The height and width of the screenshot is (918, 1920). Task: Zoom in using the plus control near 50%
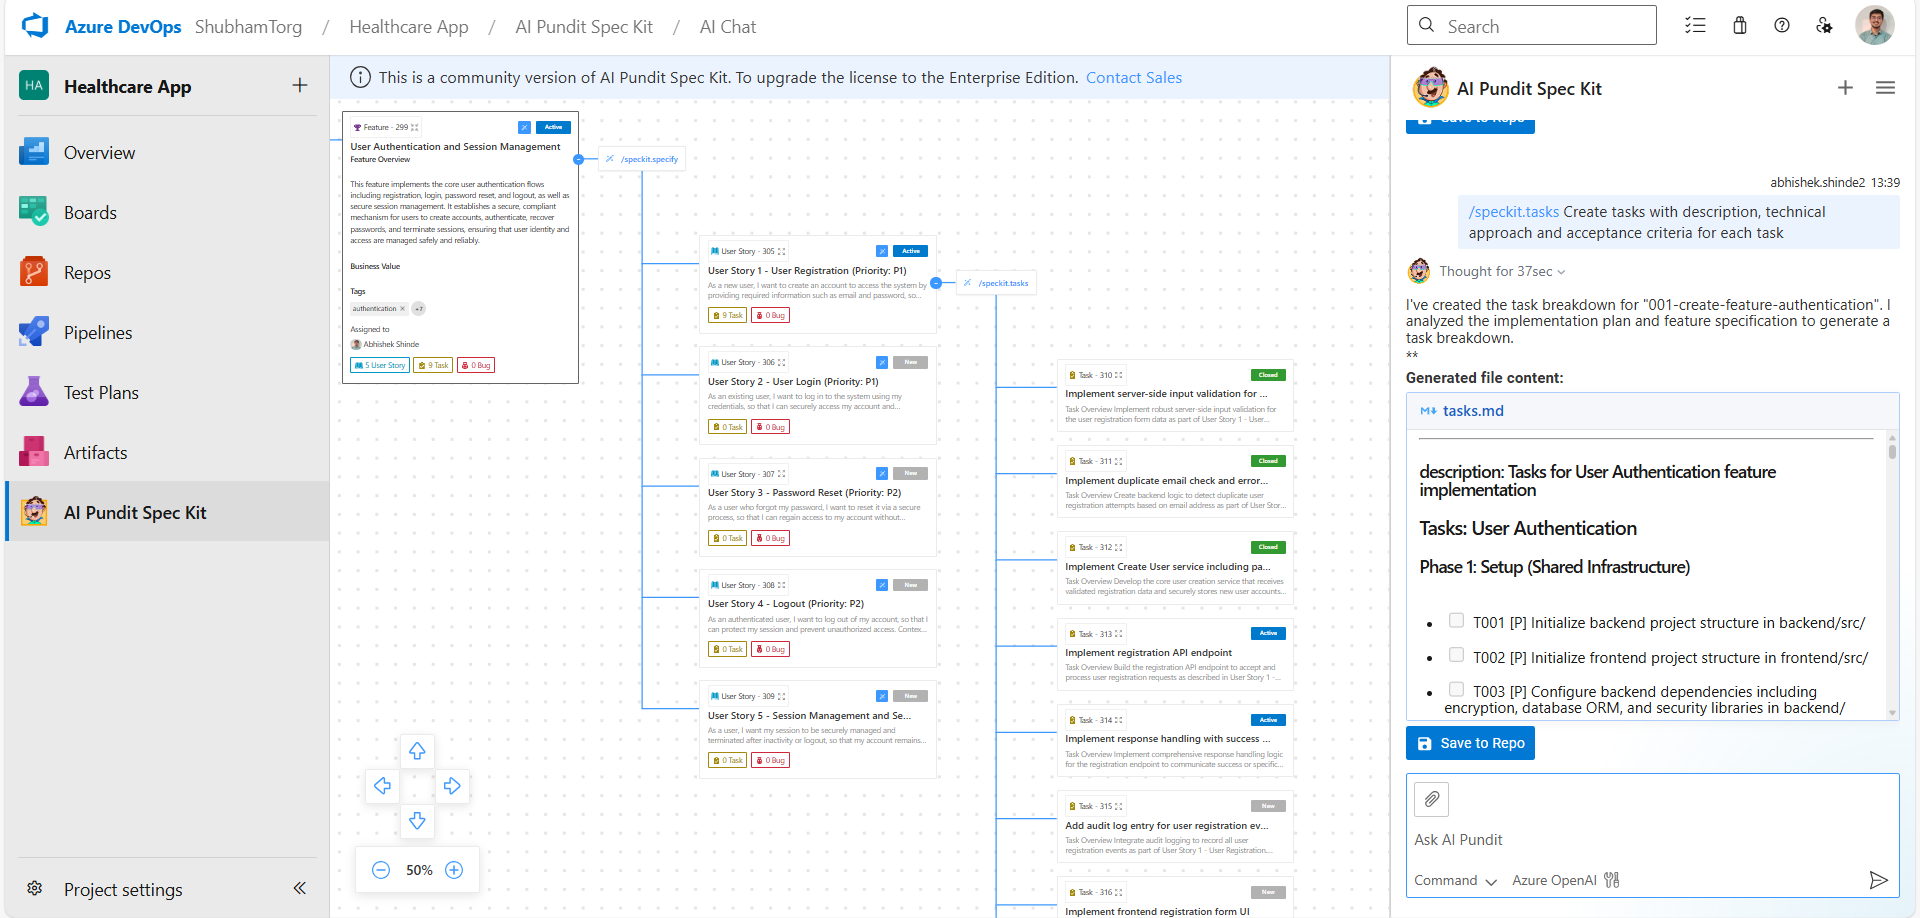pos(455,870)
